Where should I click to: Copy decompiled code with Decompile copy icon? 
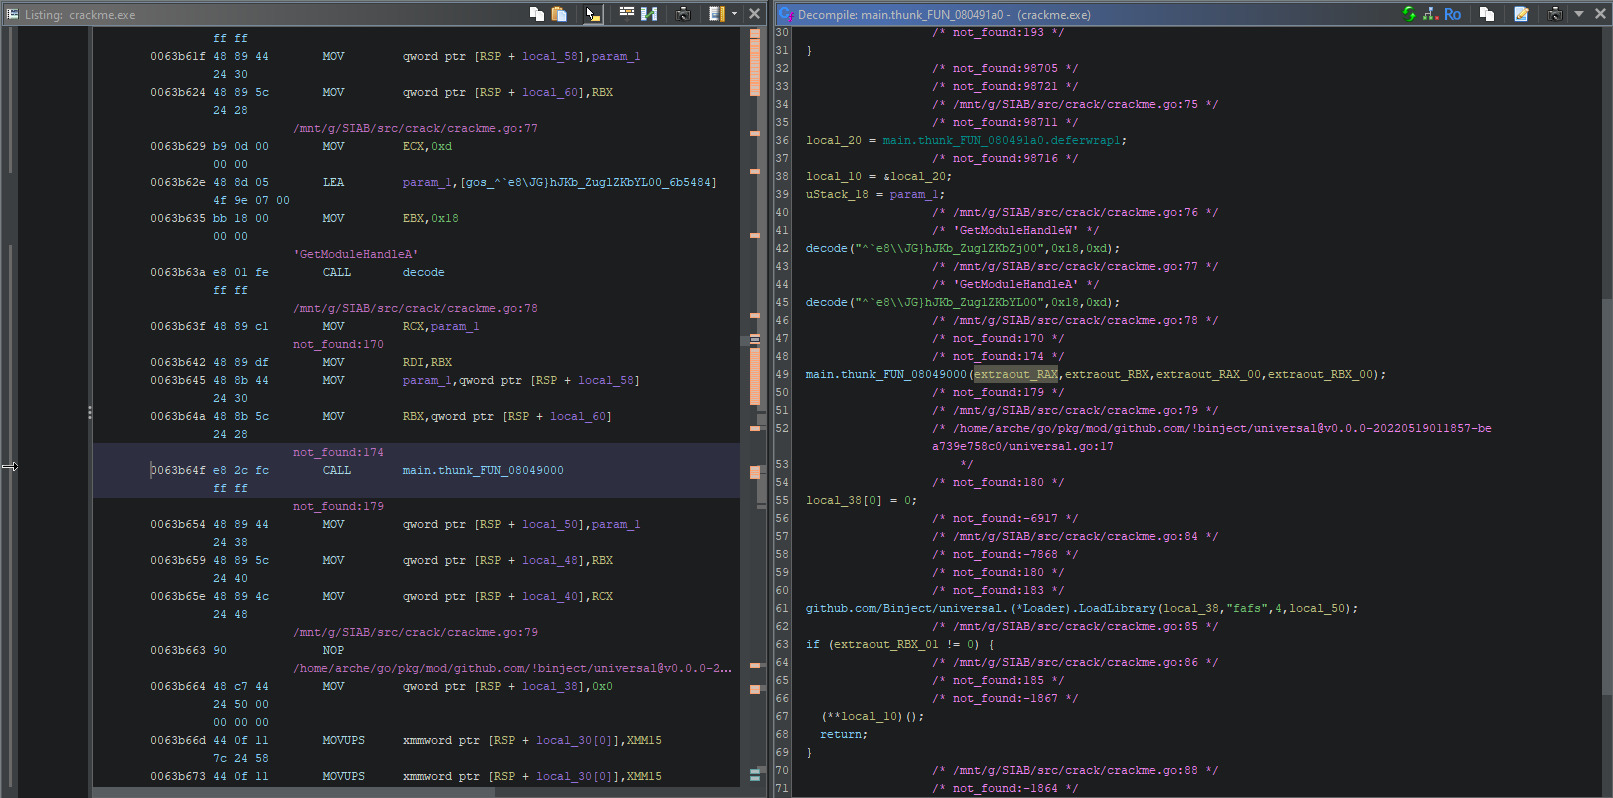pyautogui.click(x=1487, y=14)
